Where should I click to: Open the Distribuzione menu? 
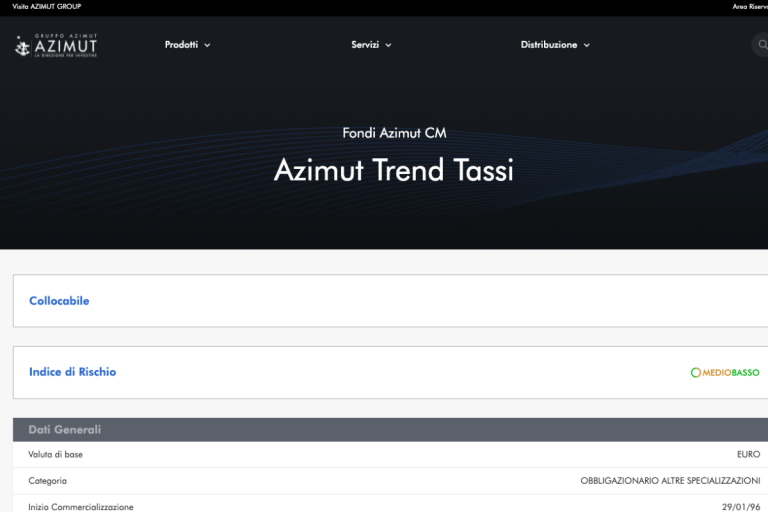555,45
